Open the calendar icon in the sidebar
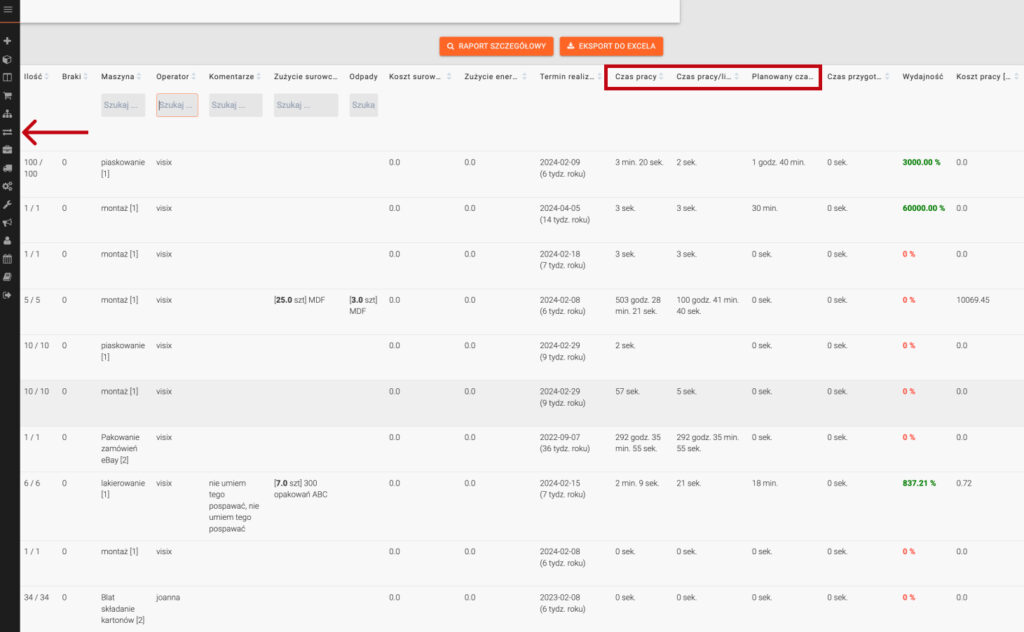 point(8,258)
